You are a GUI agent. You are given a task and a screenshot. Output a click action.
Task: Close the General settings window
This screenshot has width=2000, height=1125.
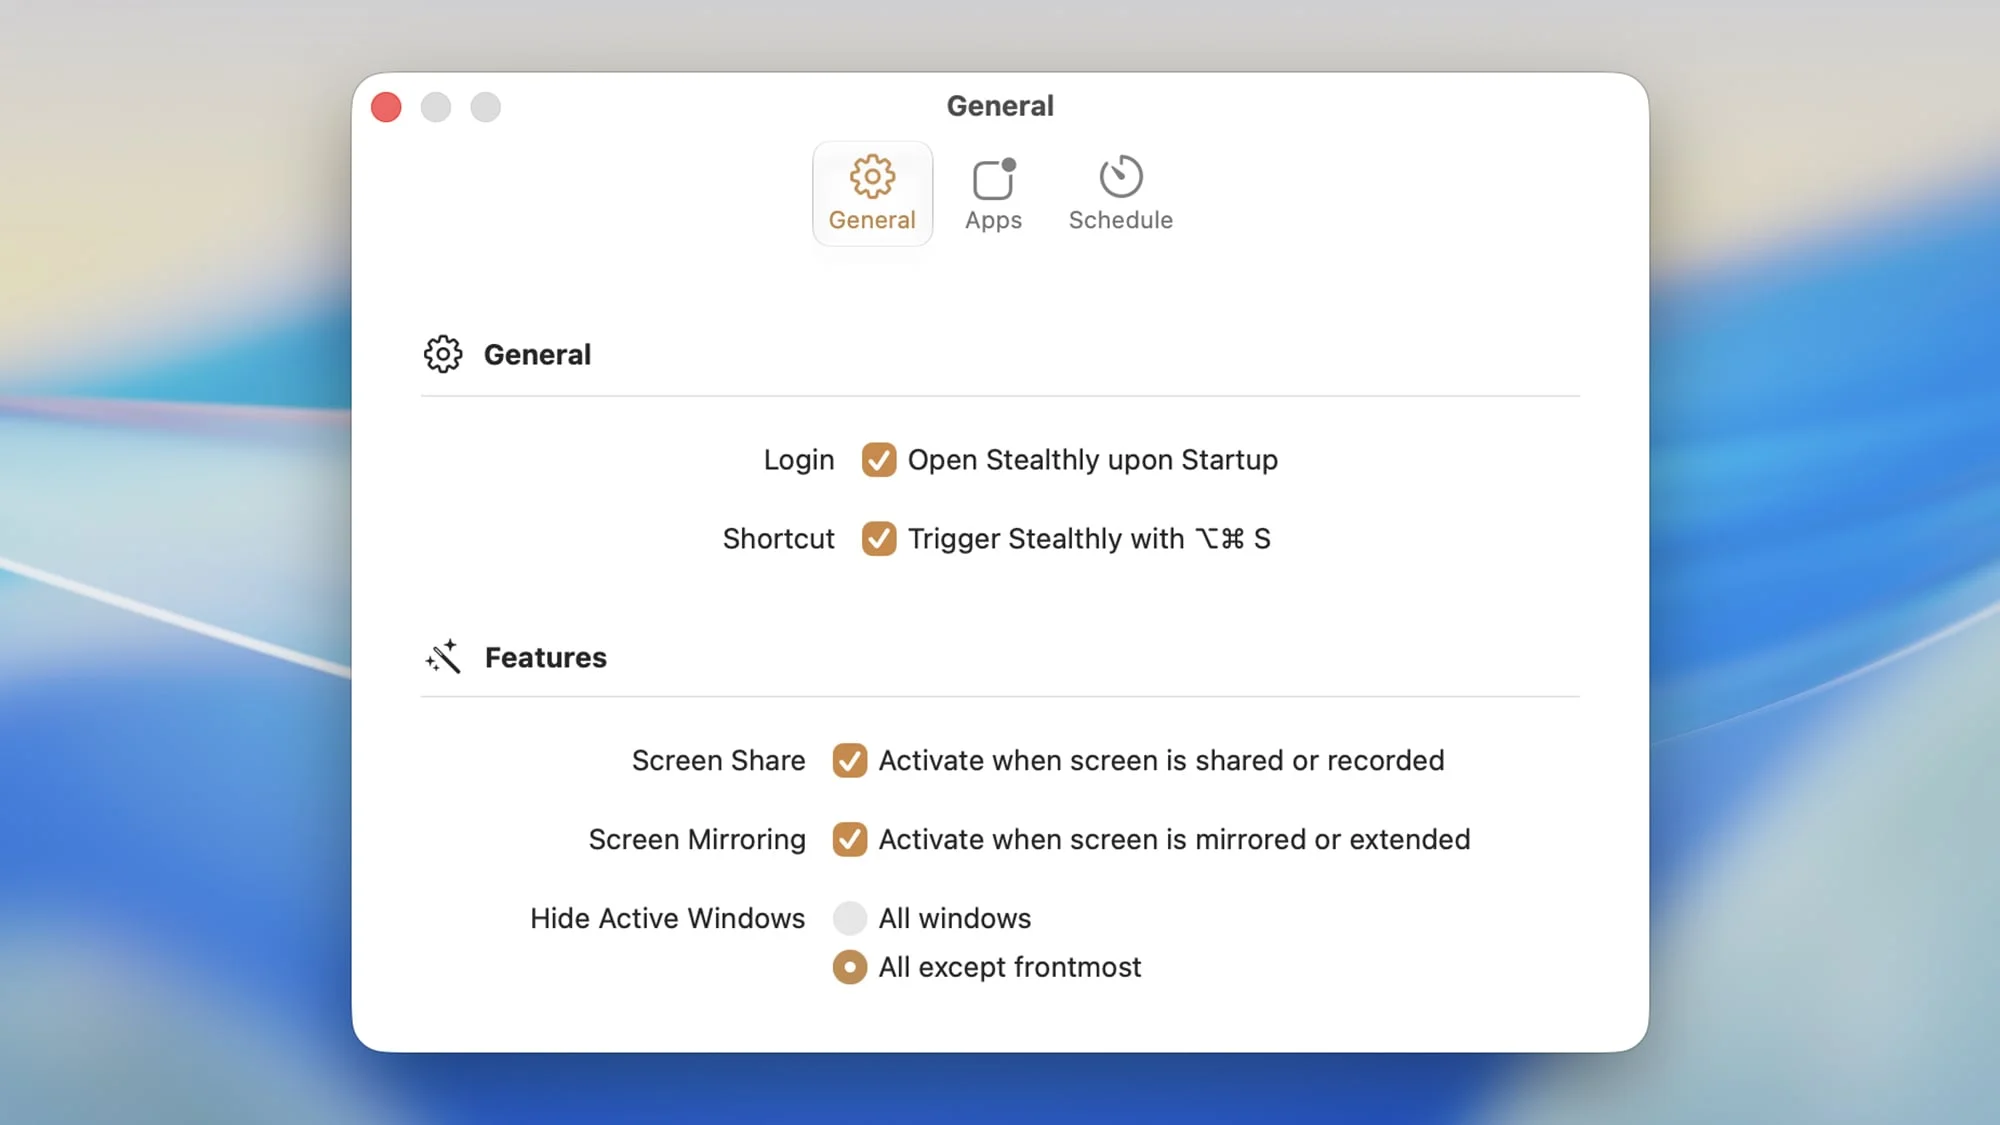[x=386, y=107]
